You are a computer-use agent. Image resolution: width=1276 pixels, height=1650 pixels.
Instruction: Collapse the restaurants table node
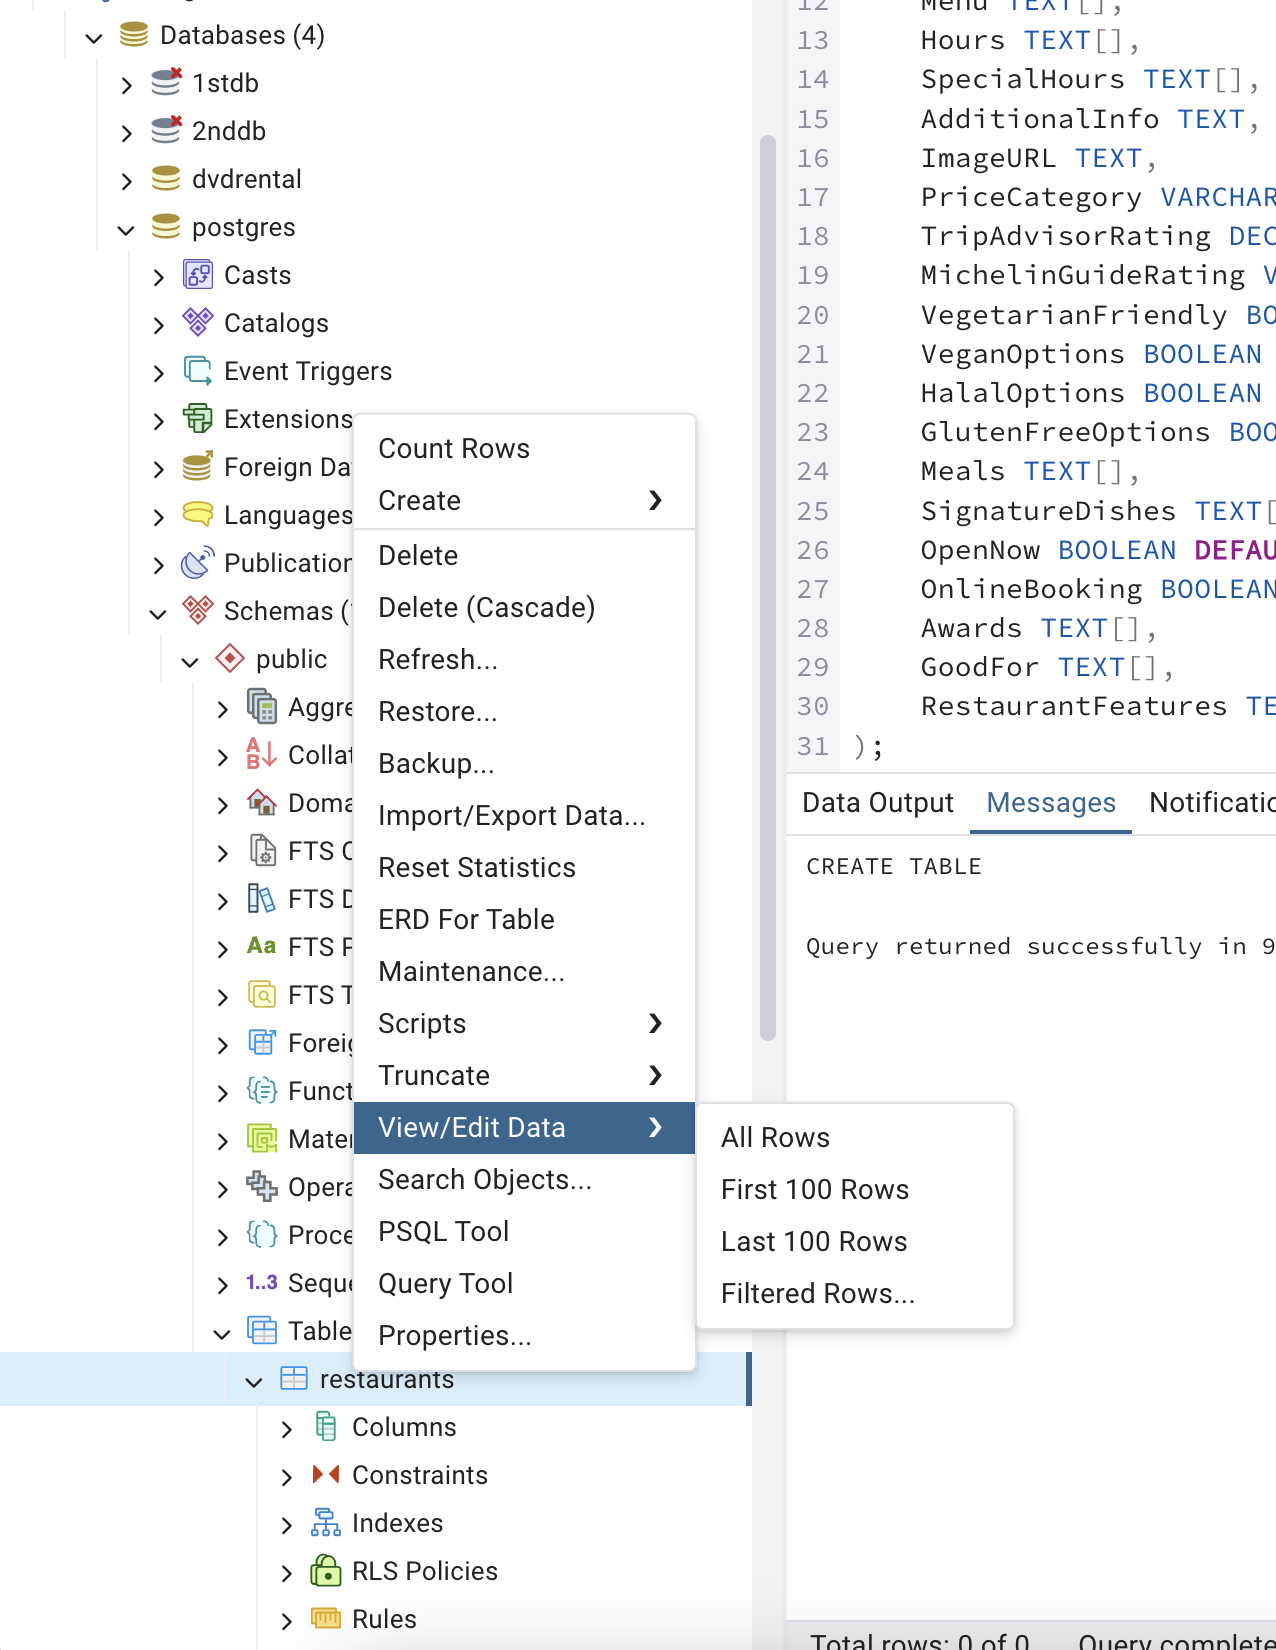254,1381
